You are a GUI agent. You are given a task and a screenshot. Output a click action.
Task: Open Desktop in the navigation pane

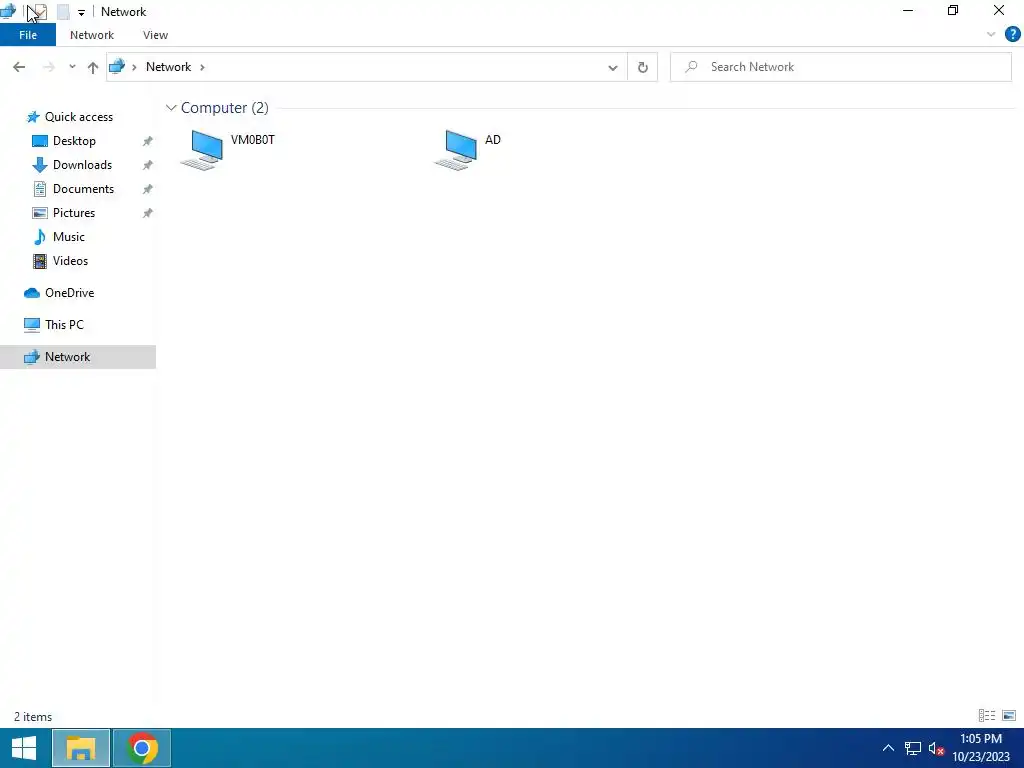pyautogui.click(x=74, y=141)
